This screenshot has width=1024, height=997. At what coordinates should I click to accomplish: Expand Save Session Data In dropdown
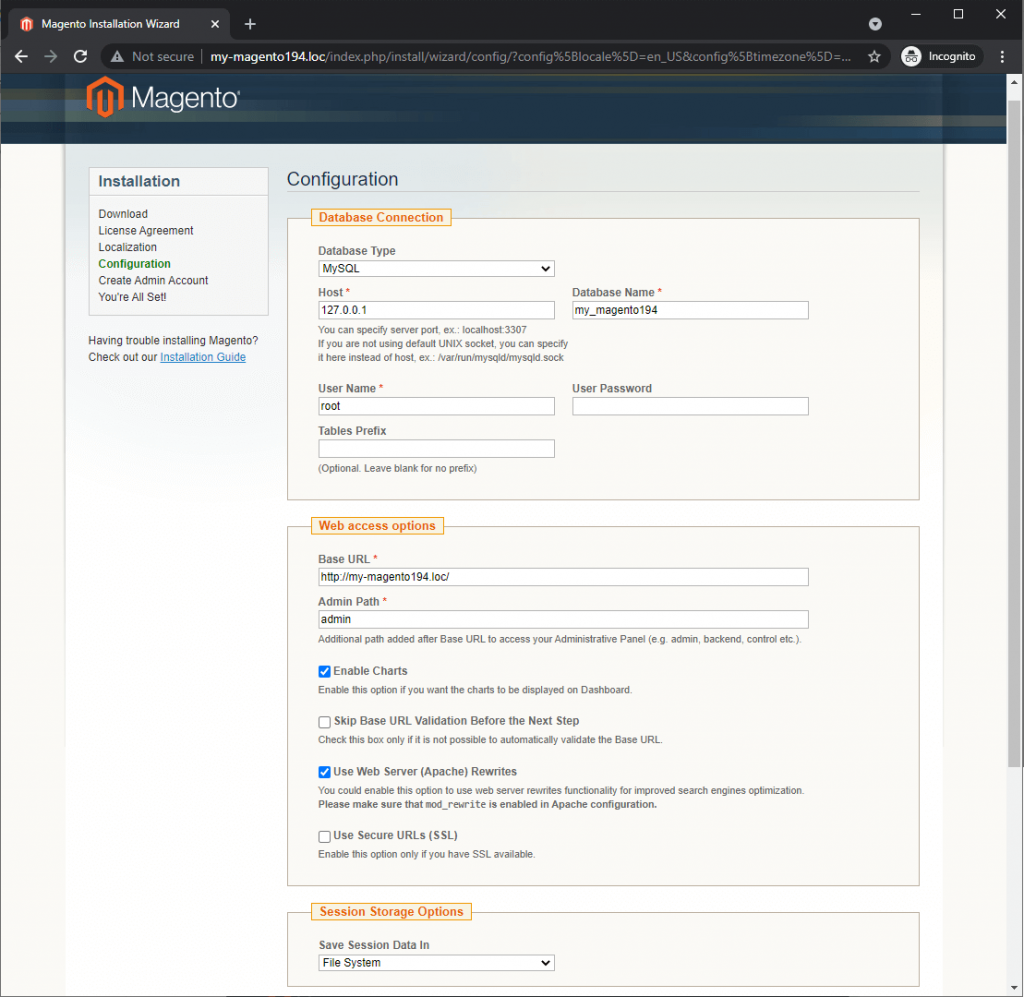(436, 963)
